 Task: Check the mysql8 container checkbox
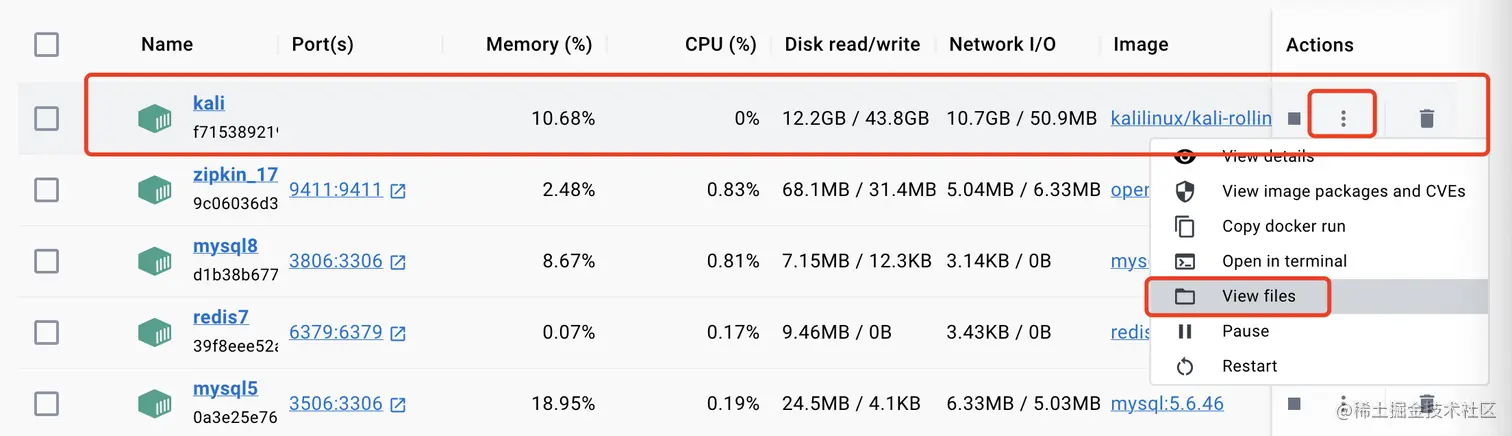46,261
